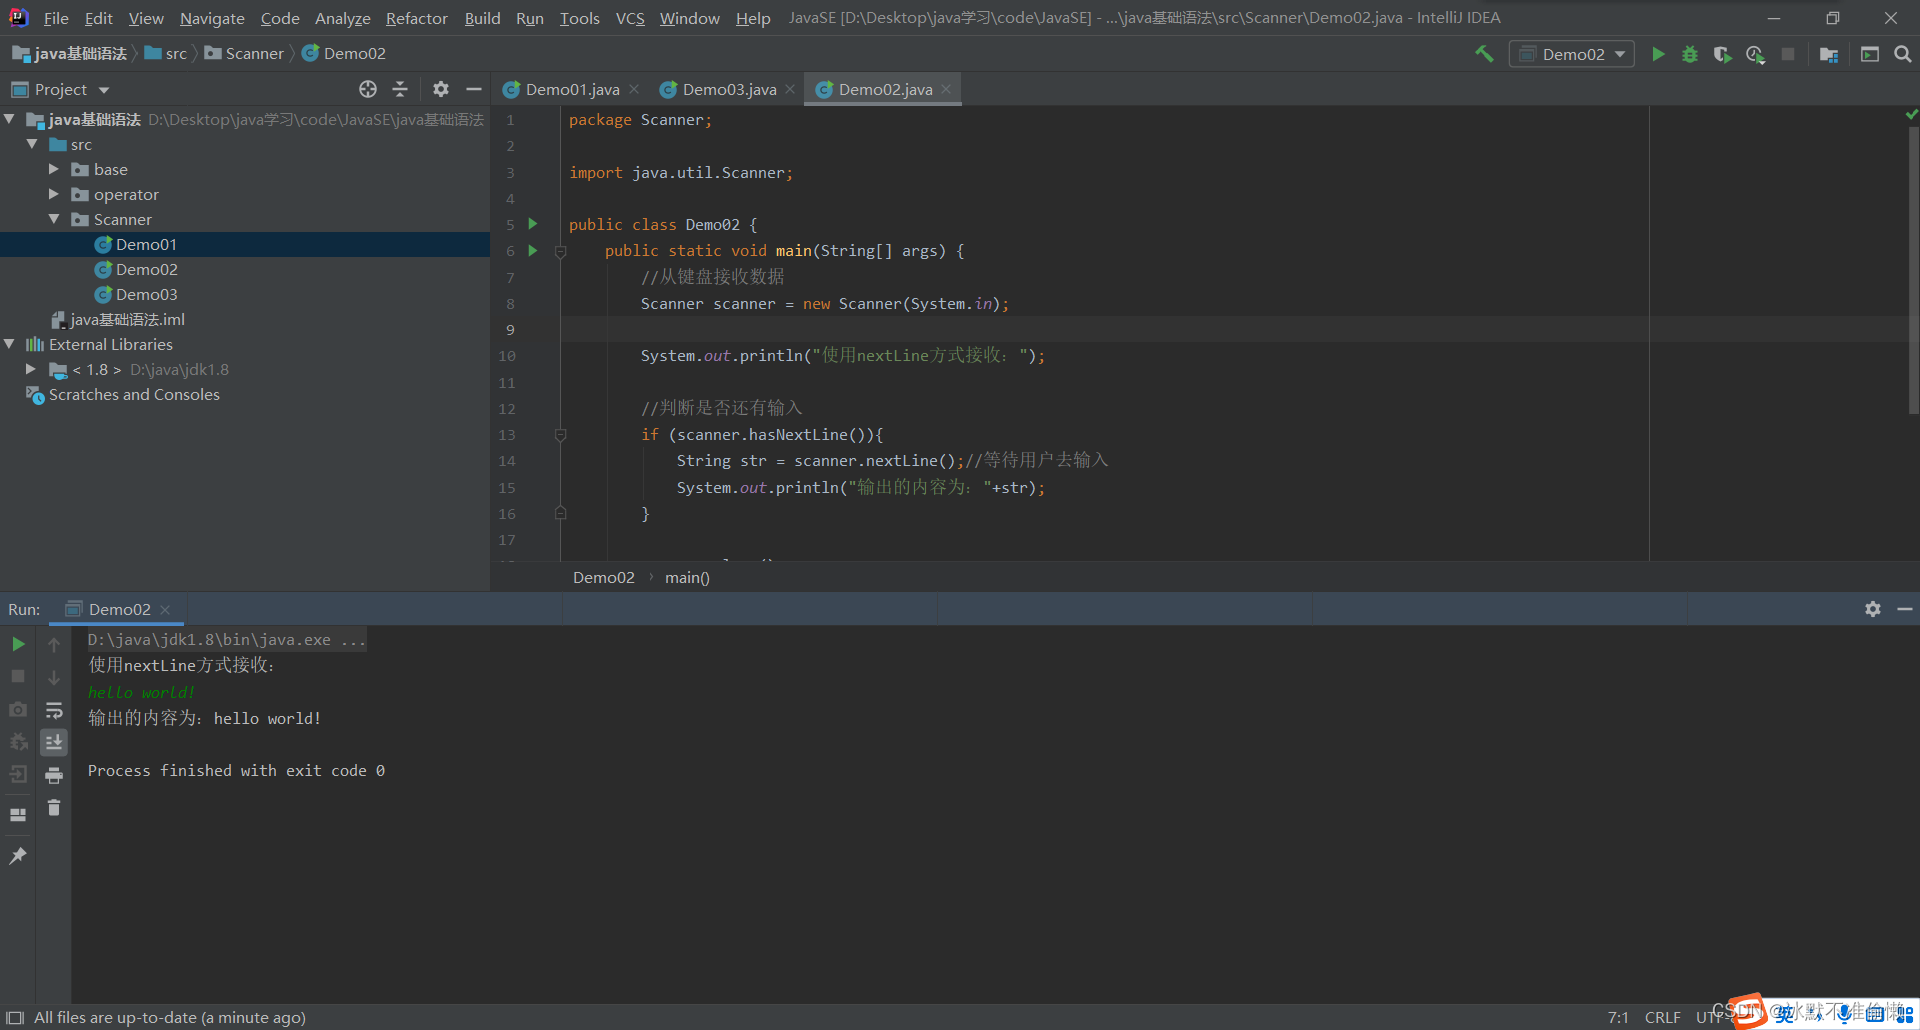Collapse the src folder
The width and height of the screenshot is (1920, 1030).
33,144
